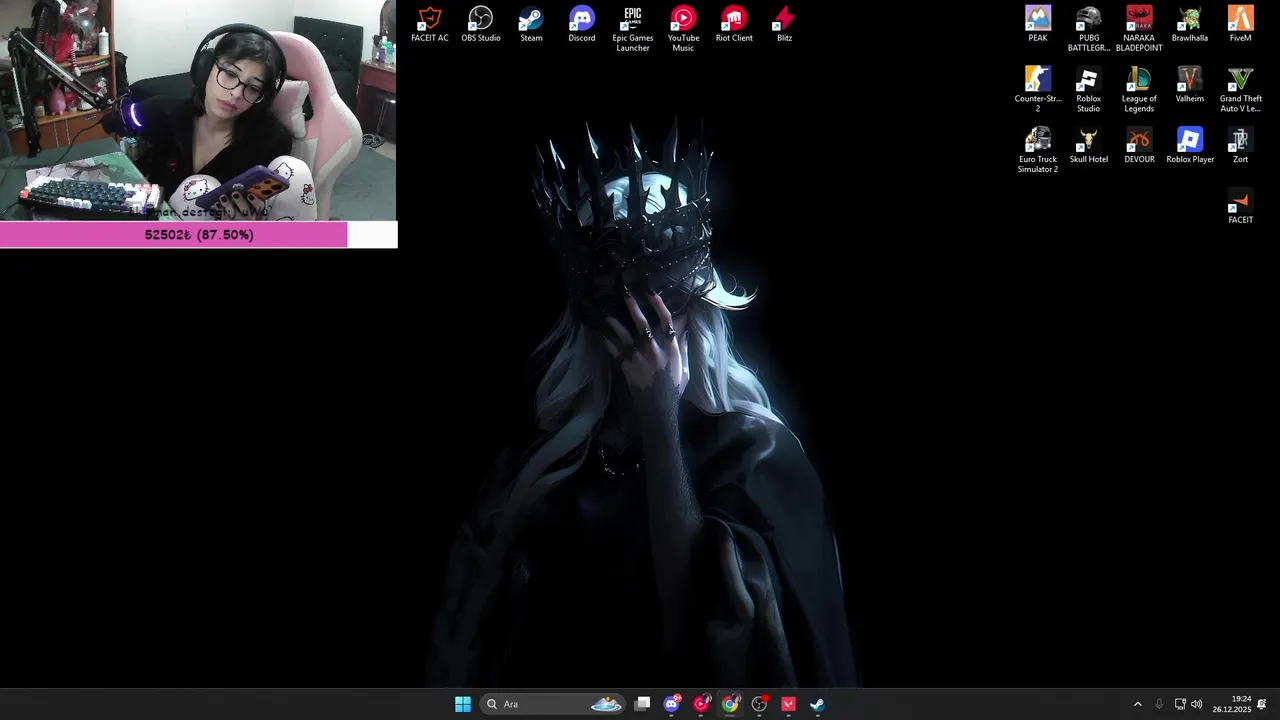Switch to Chrome in the taskbar
Viewport: 1280px width, 720px height.
click(x=730, y=704)
